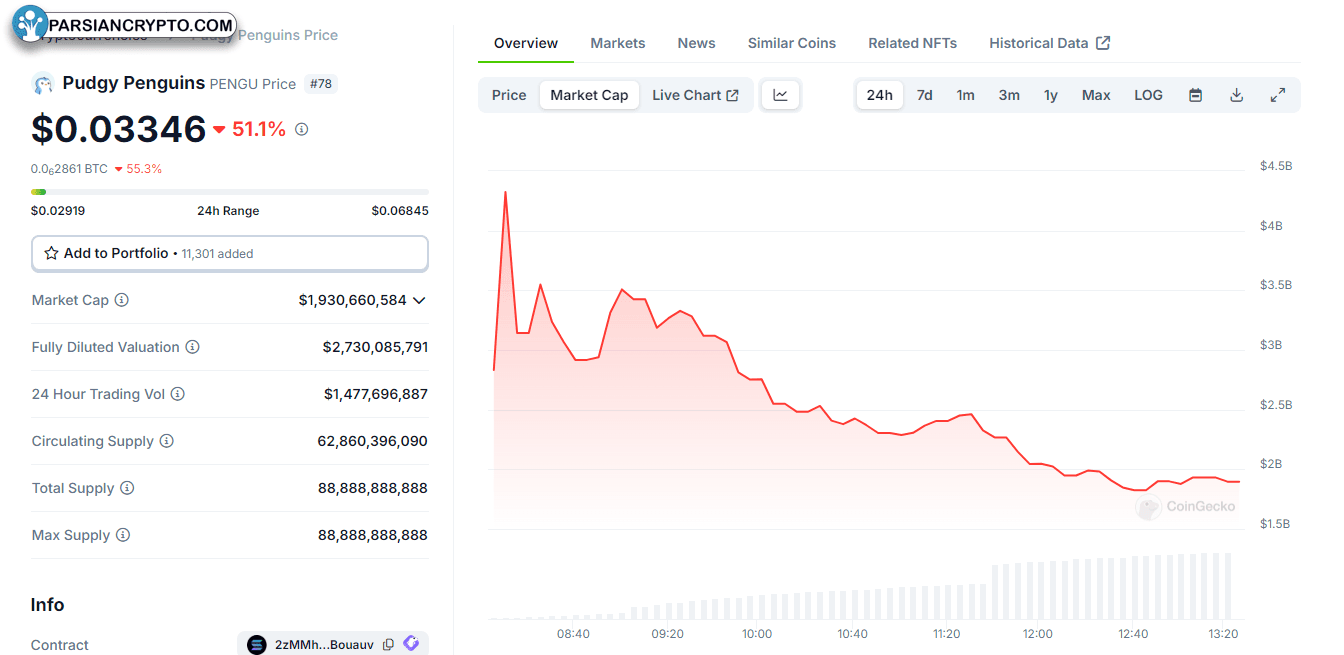
Task: Select the 1y time range
Action: pos(1051,95)
